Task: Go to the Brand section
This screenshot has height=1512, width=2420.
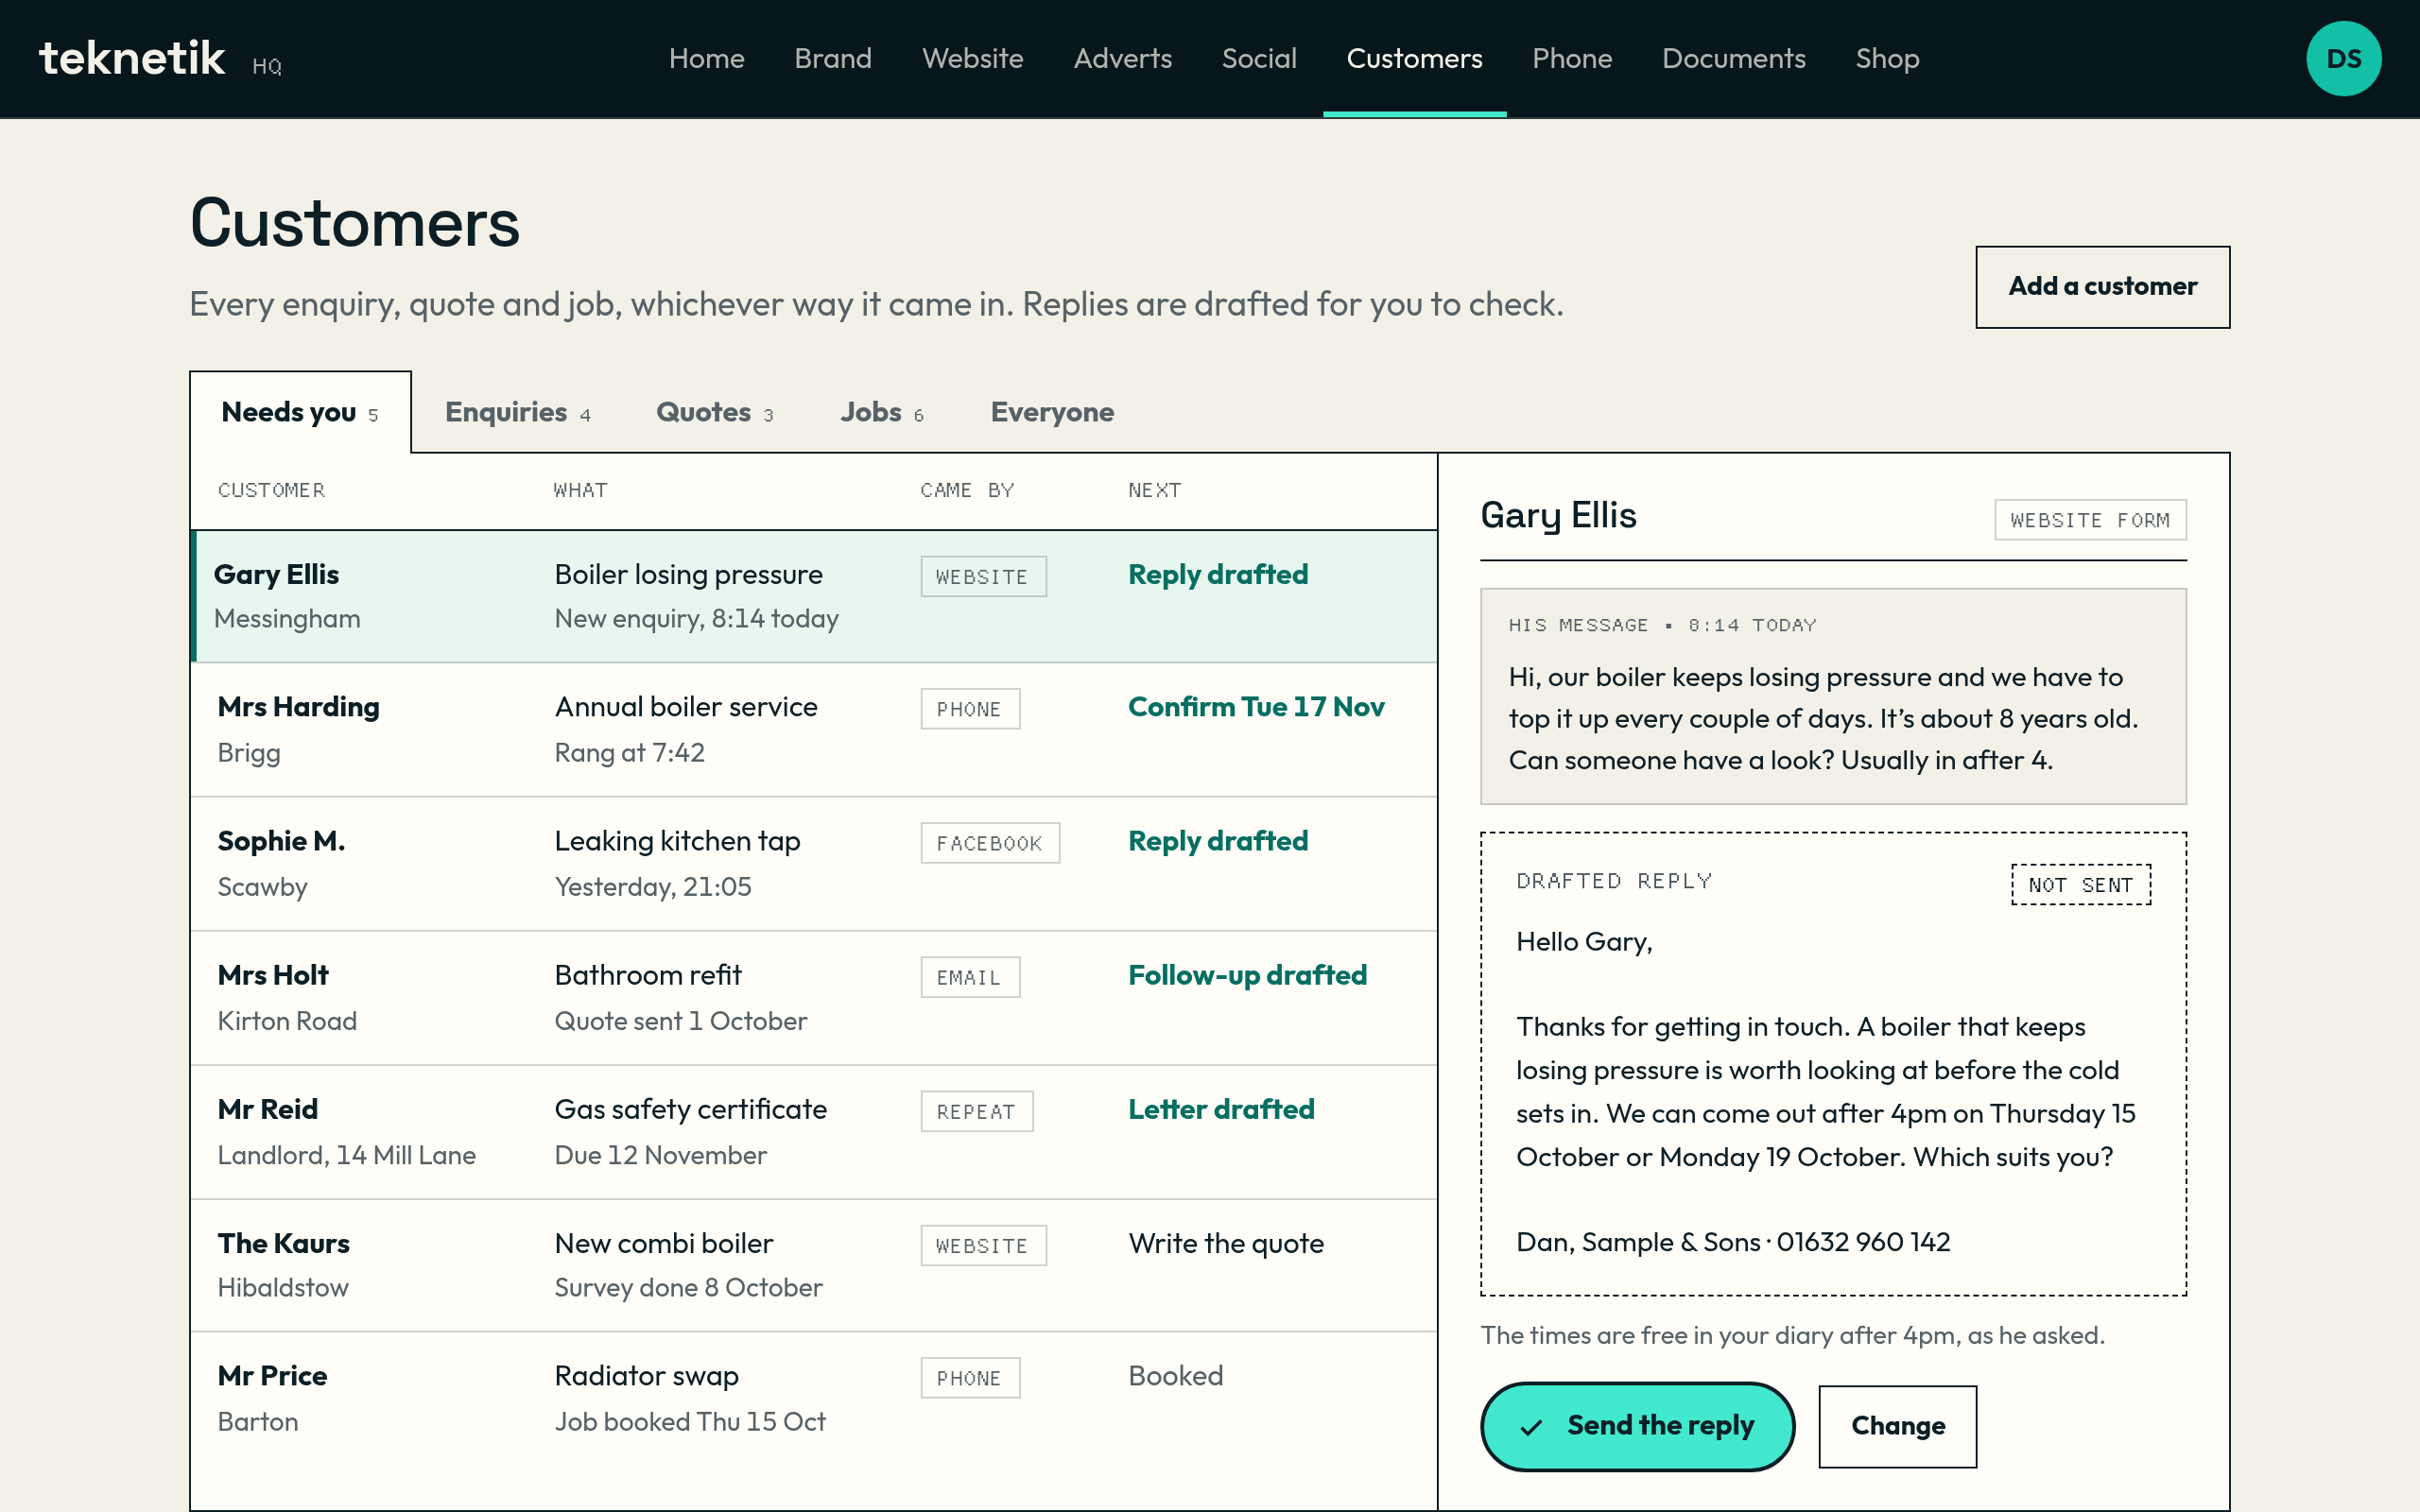Action: (x=832, y=58)
